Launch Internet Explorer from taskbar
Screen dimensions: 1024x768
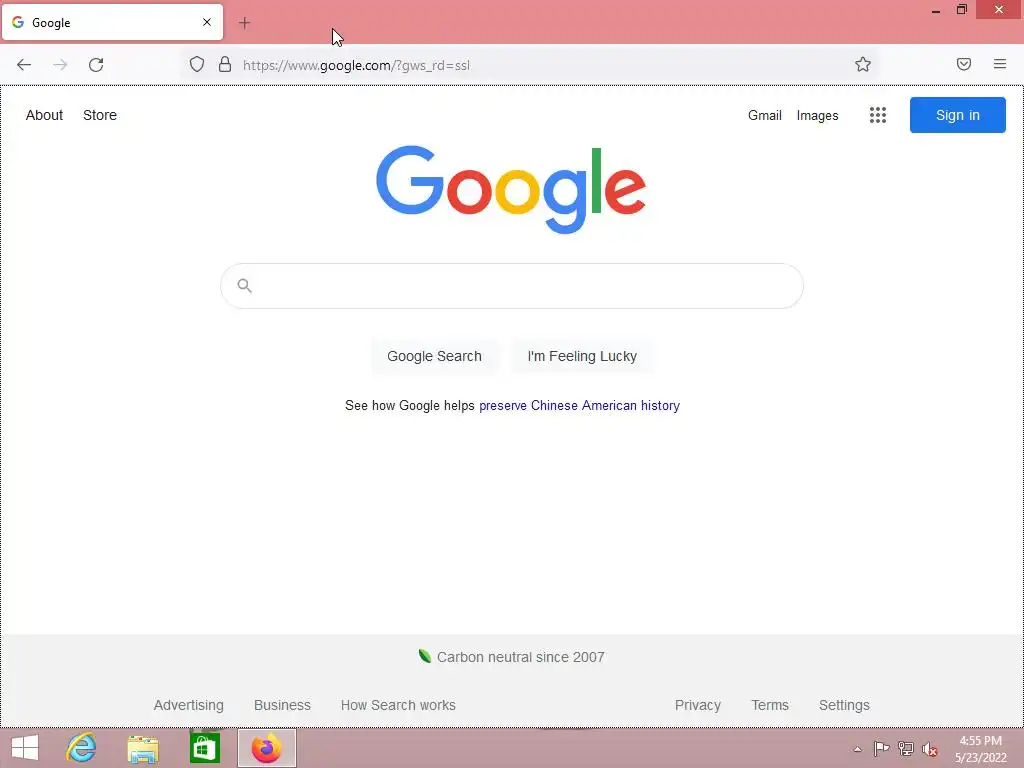[81, 748]
